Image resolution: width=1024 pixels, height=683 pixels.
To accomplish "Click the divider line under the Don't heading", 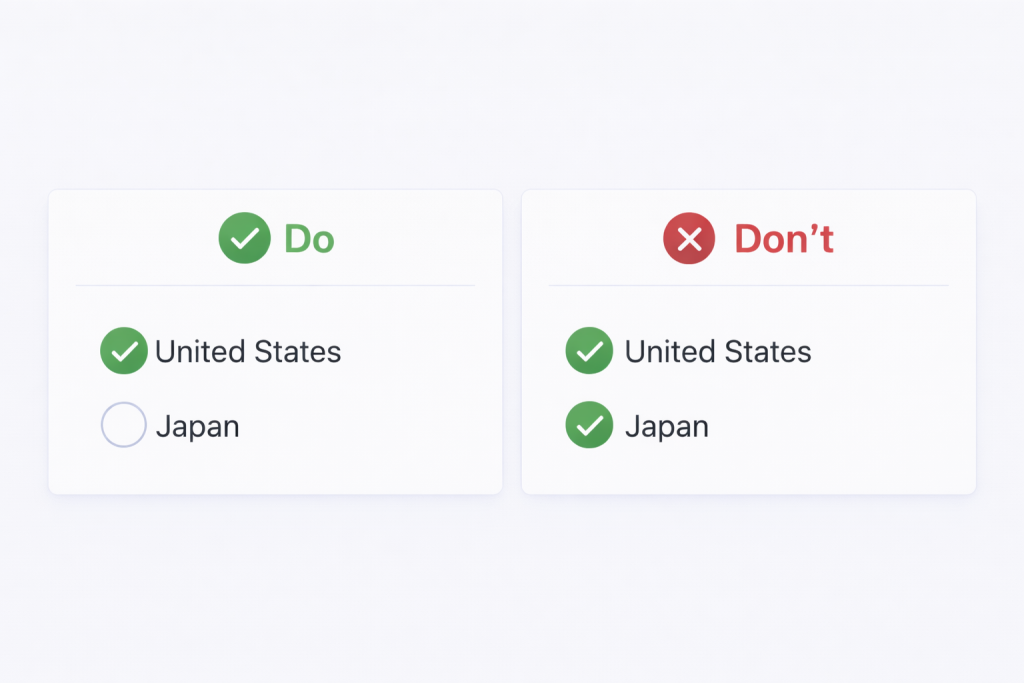I will point(748,286).
